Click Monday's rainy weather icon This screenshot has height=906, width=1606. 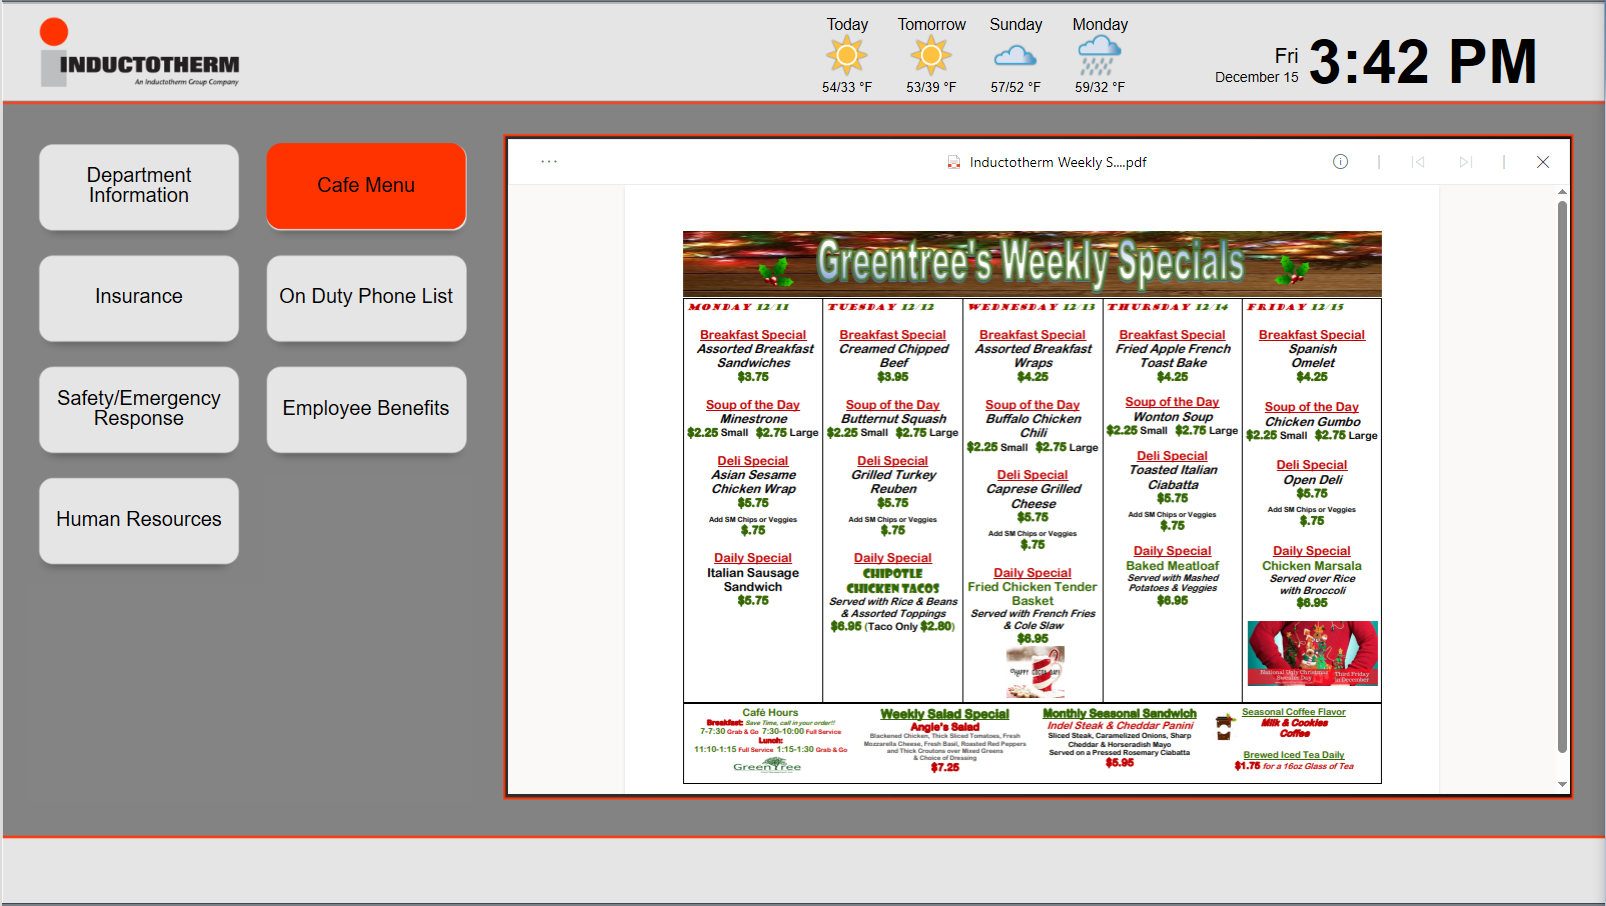coord(1099,56)
